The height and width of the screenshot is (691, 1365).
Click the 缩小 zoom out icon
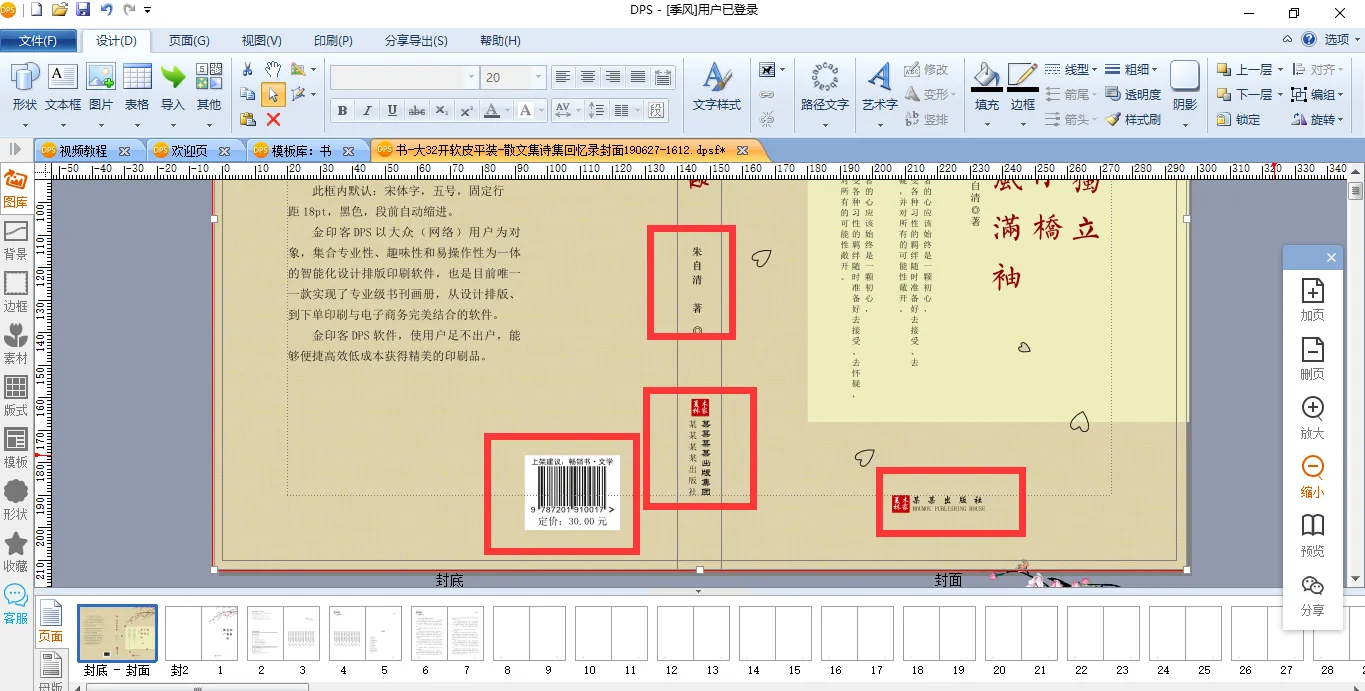(x=1312, y=476)
